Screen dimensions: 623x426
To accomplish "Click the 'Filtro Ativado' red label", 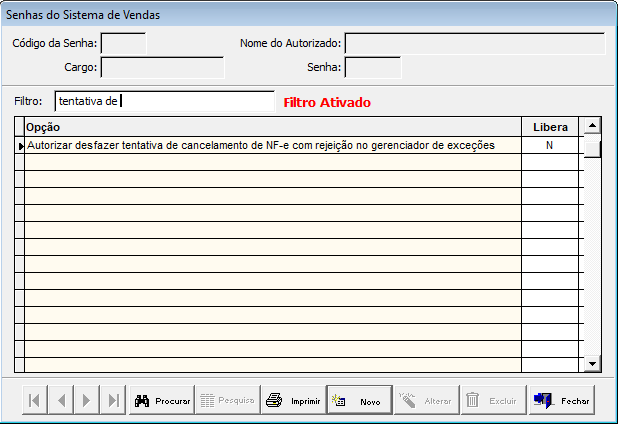I will point(327,103).
